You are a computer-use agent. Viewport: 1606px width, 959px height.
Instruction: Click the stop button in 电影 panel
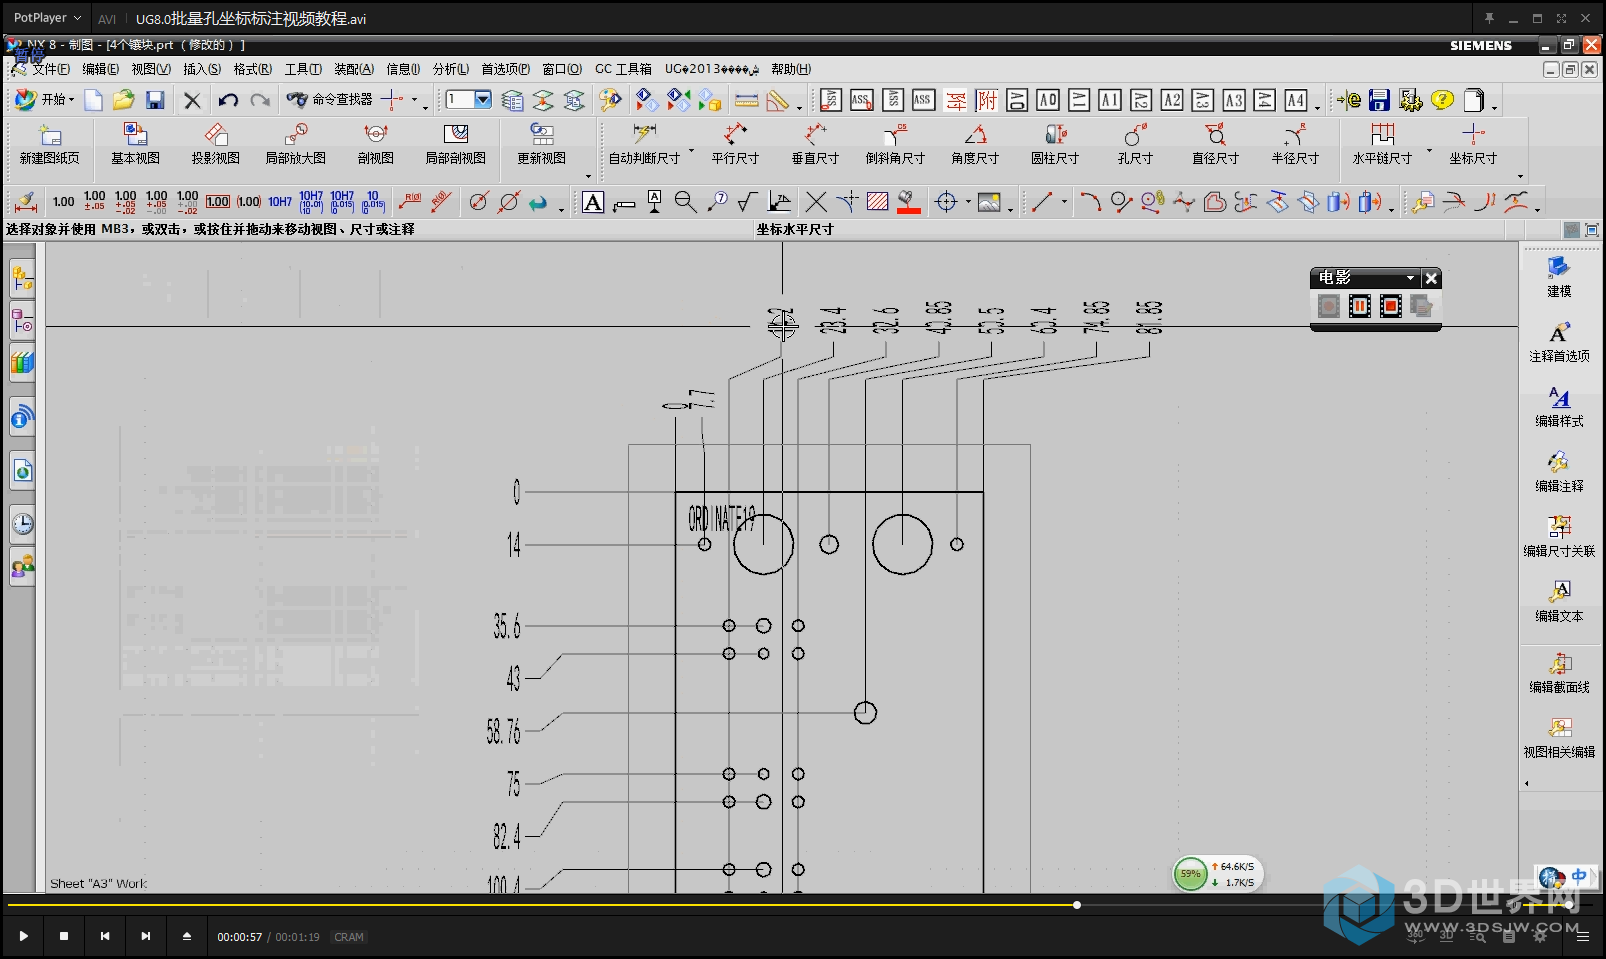(x=1391, y=306)
